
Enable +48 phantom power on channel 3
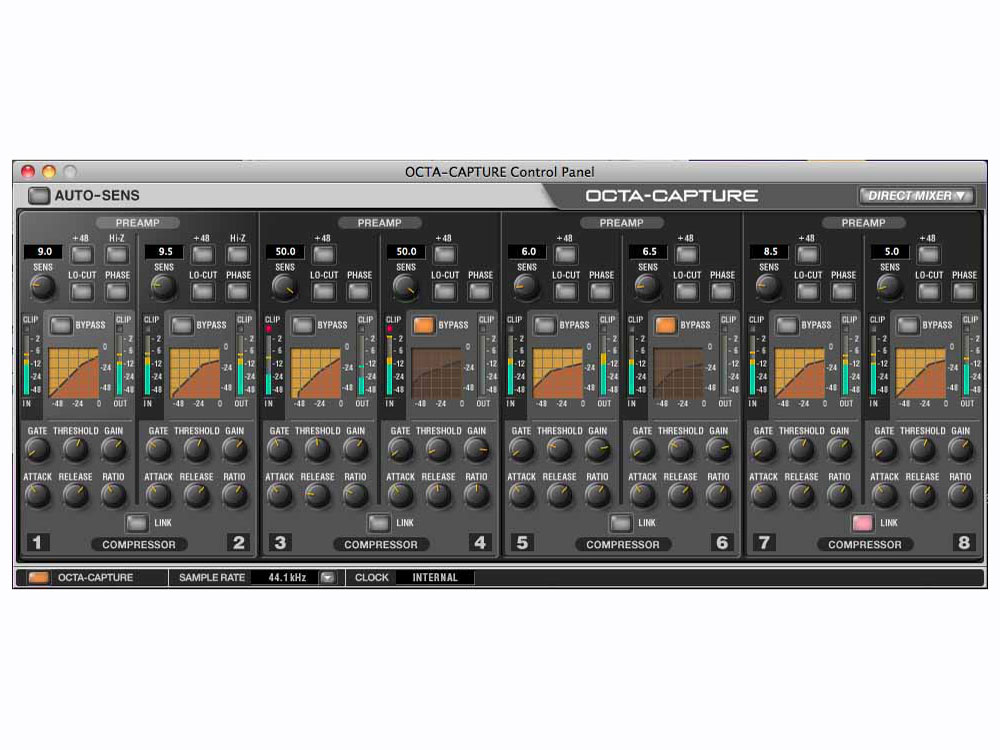point(323,254)
